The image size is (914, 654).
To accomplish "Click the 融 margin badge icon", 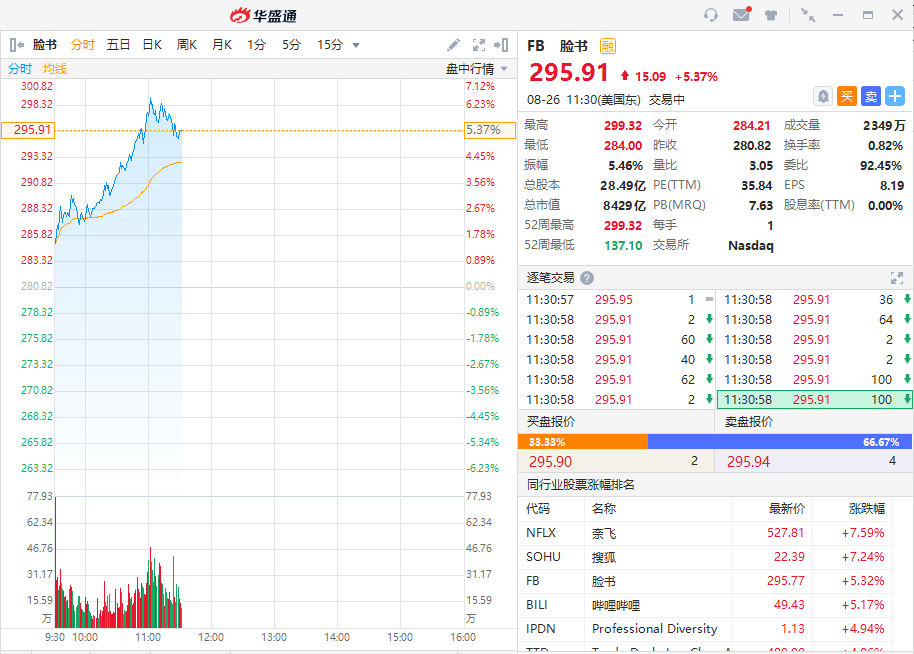I will pyautogui.click(x=608, y=46).
